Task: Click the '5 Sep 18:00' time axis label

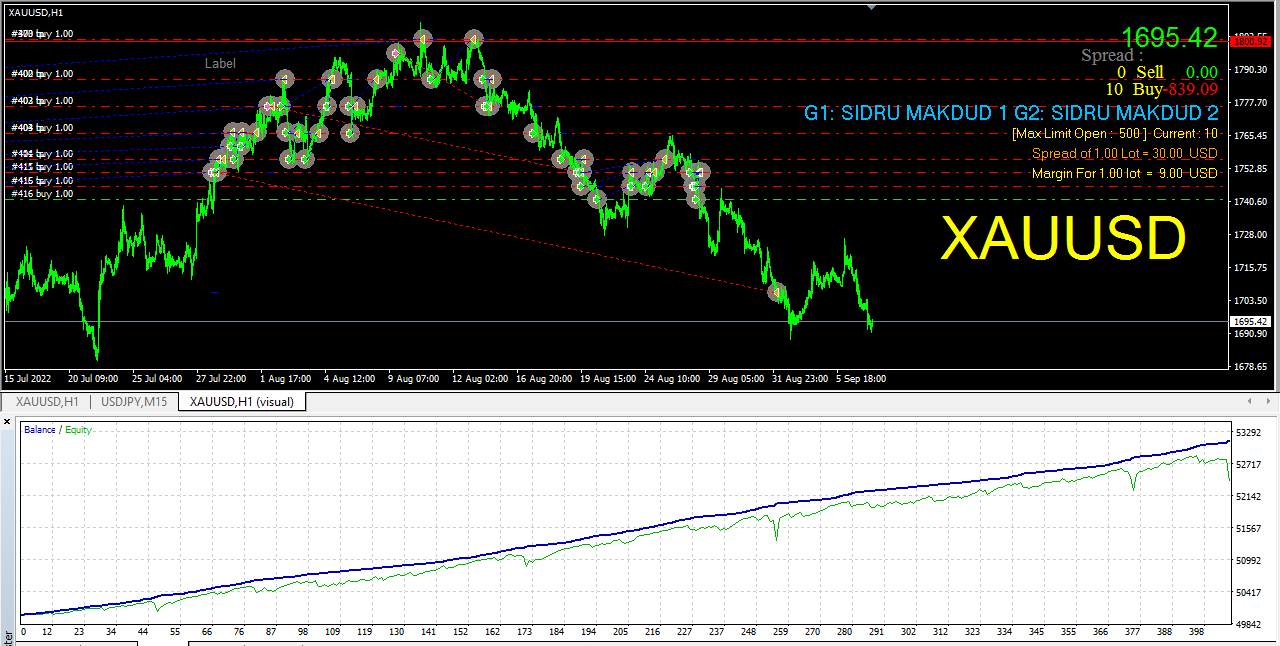Action: (x=860, y=379)
